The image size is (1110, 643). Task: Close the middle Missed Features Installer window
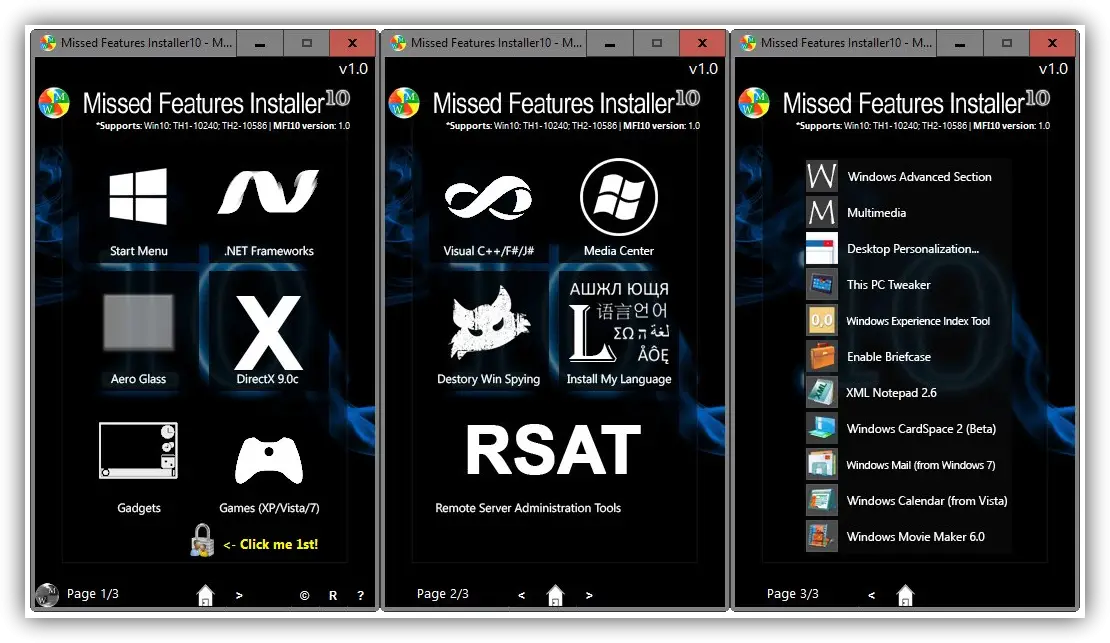tap(702, 43)
